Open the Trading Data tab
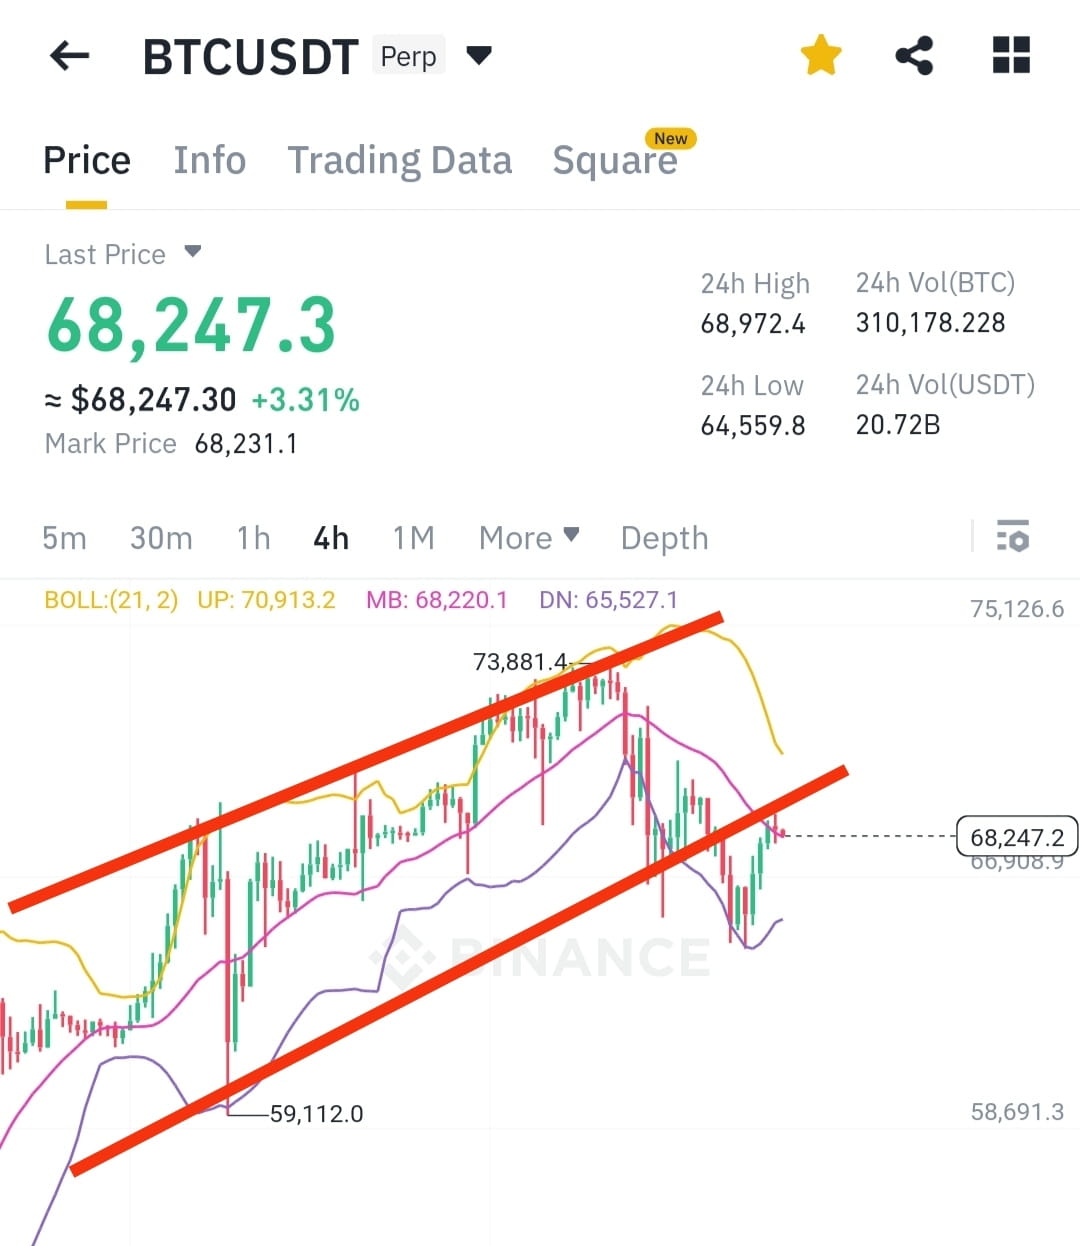1080x1246 pixels. (x=400, y=160)
